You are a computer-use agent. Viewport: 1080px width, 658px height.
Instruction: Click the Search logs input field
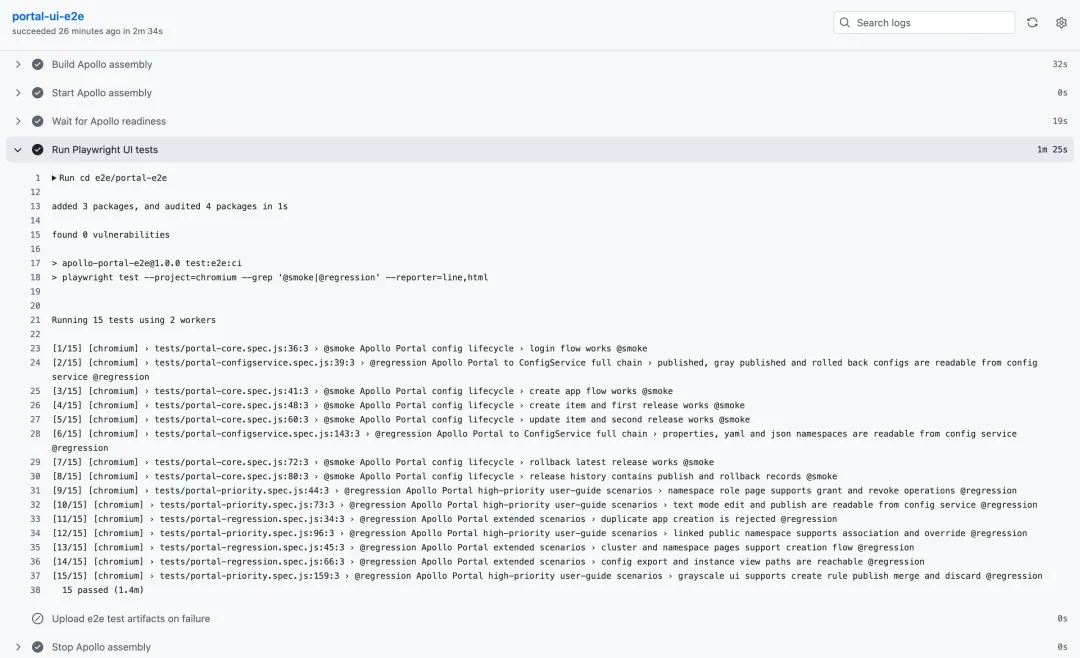(924, 23)
